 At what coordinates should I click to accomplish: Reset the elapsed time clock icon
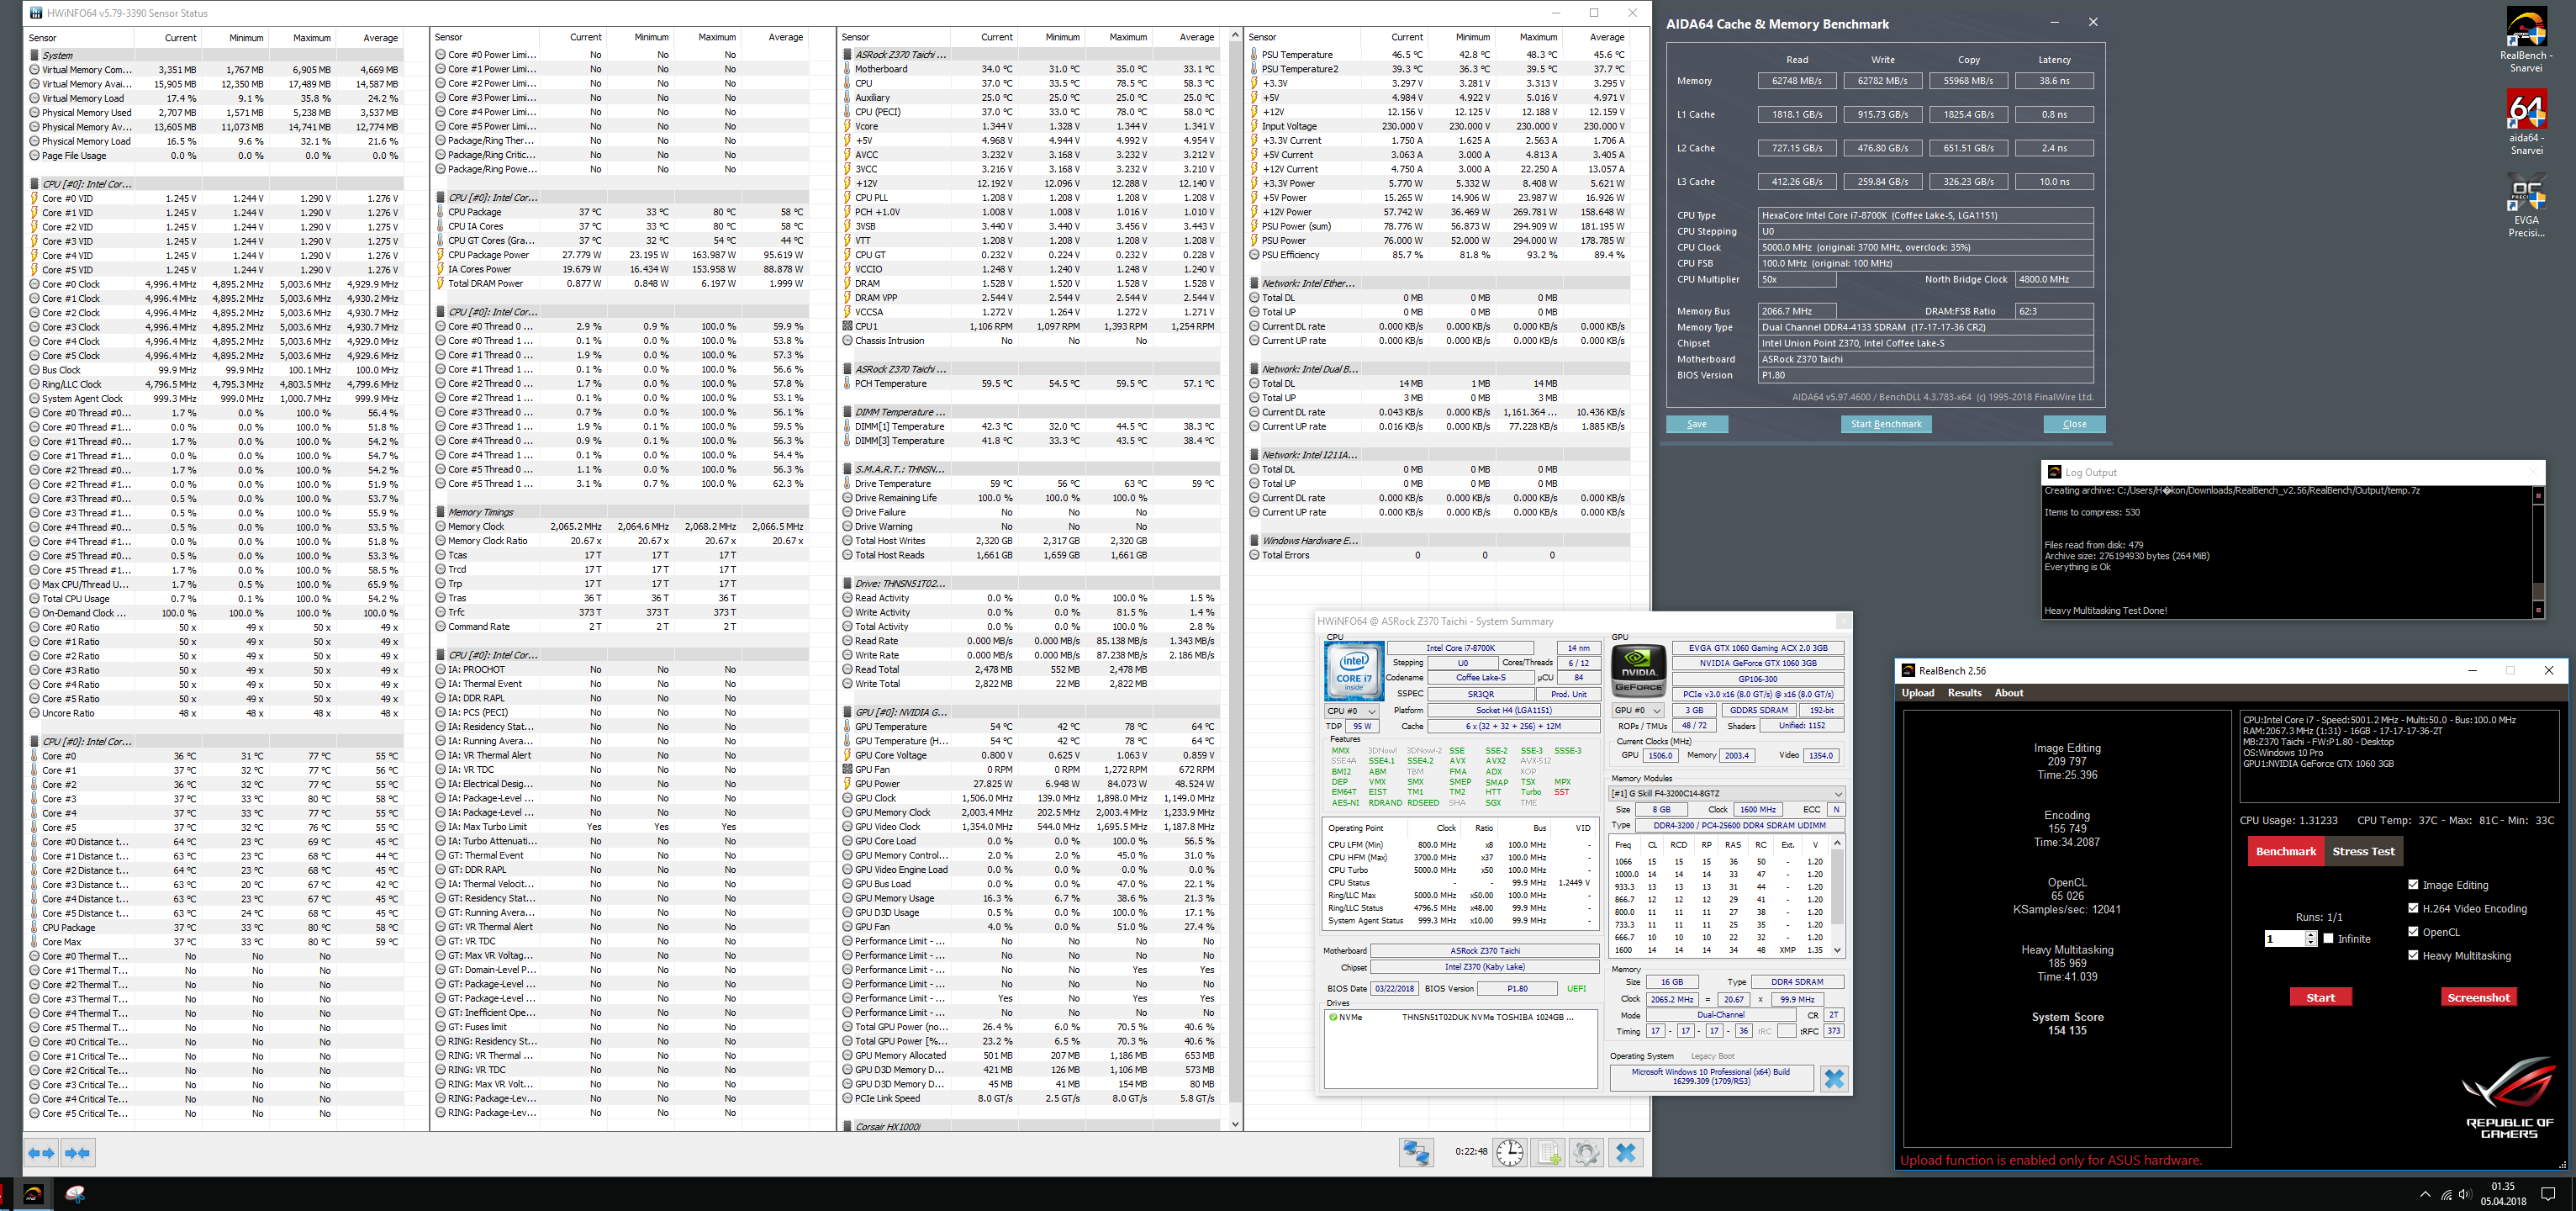[x=1509, y=1153]
